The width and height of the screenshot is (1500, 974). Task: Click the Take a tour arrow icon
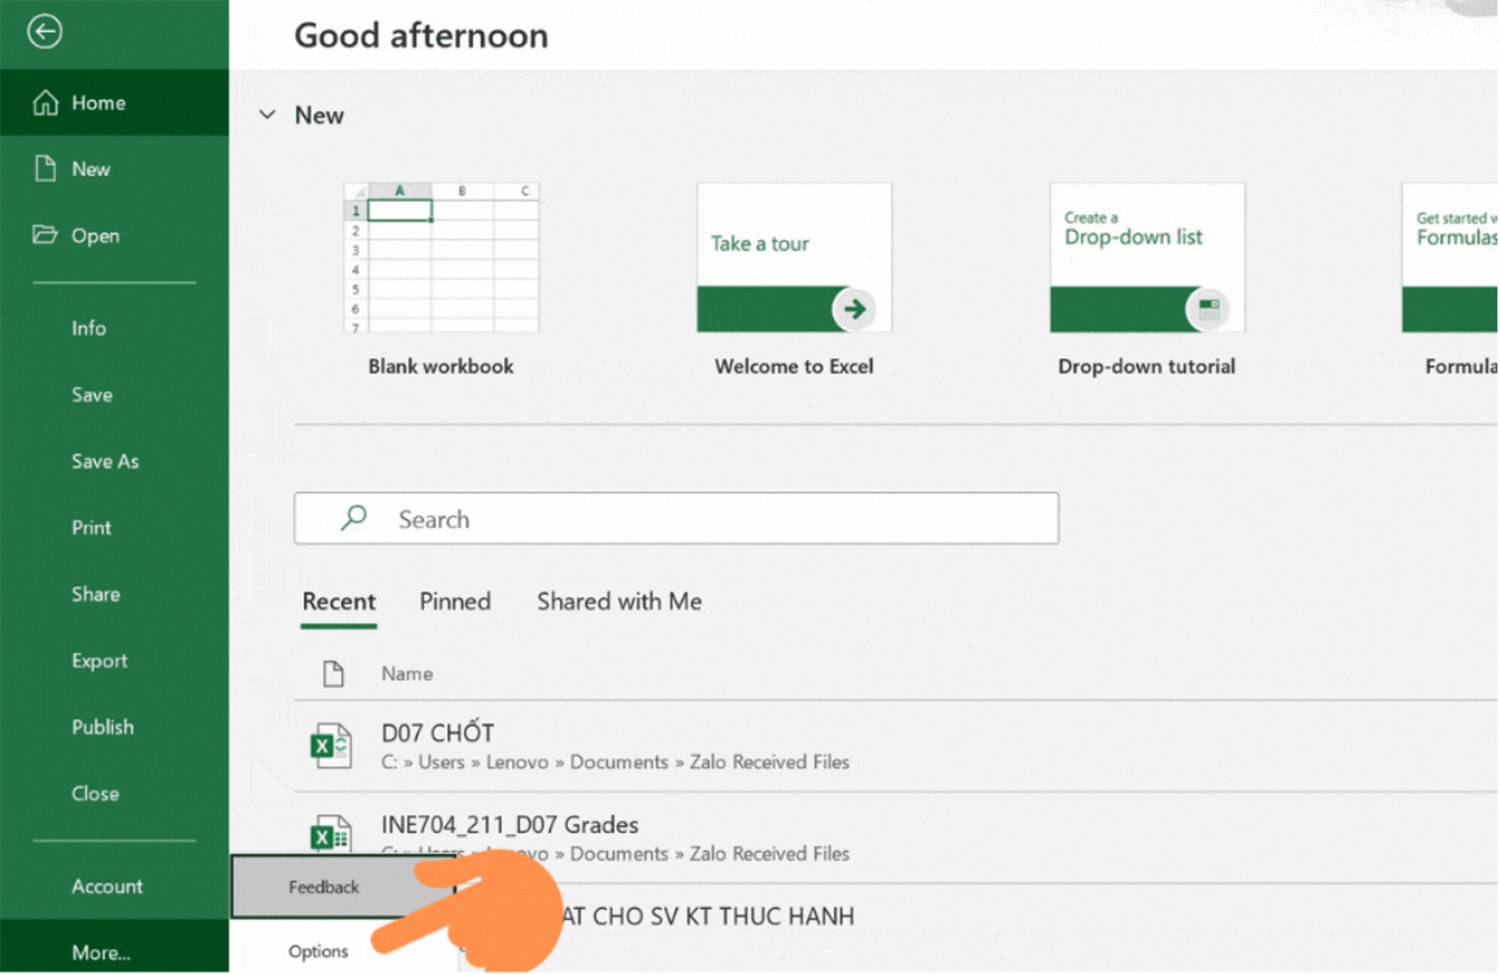pyautogui.click(x=854, y=309)
